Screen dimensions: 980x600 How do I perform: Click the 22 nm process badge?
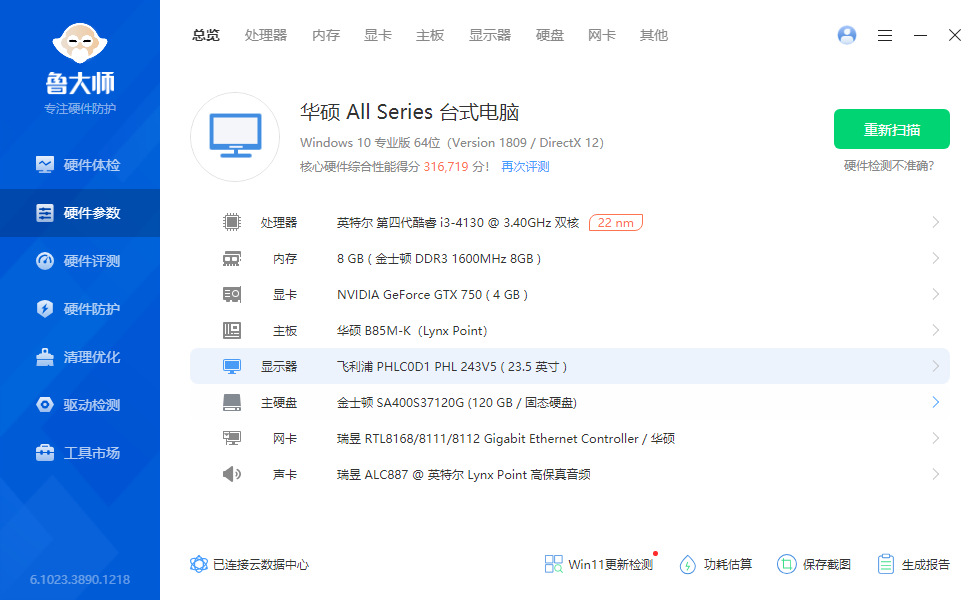(x=616, y=222)
